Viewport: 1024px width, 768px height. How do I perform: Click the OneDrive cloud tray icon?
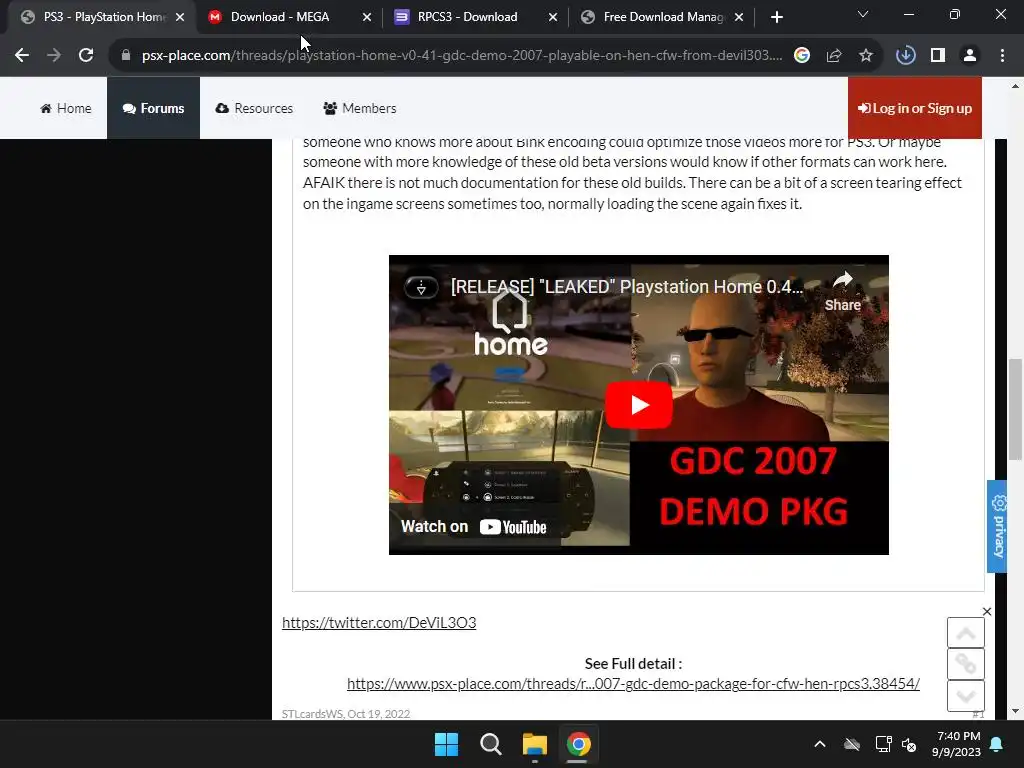[851, 744]
